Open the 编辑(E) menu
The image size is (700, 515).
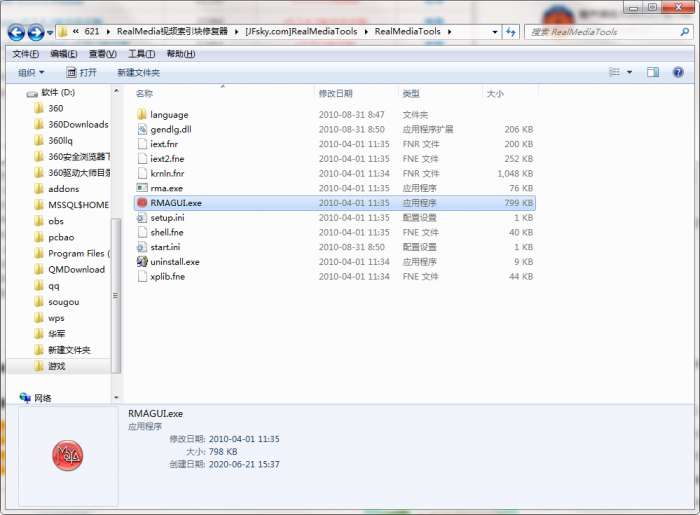pyautogui.click(x=64, y=54)
